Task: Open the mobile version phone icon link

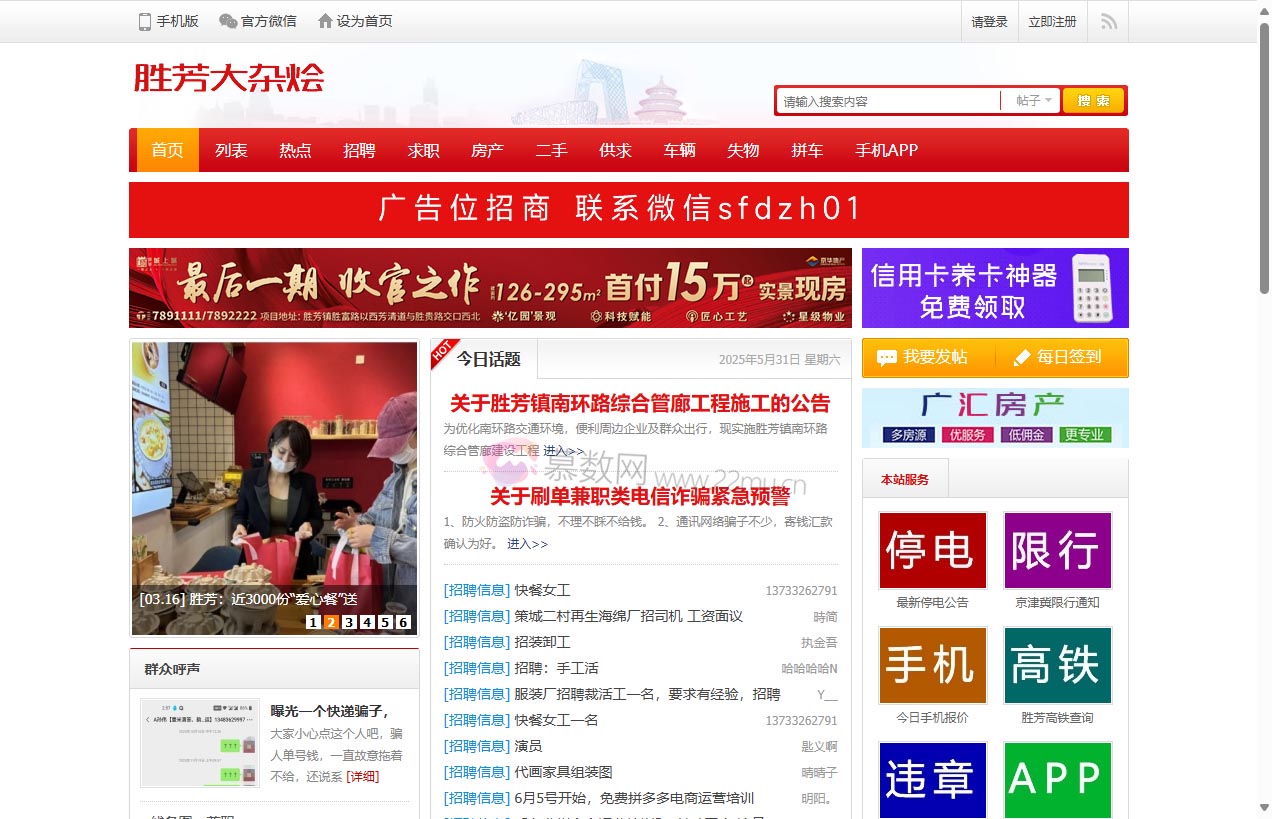Action: point(145,21)
